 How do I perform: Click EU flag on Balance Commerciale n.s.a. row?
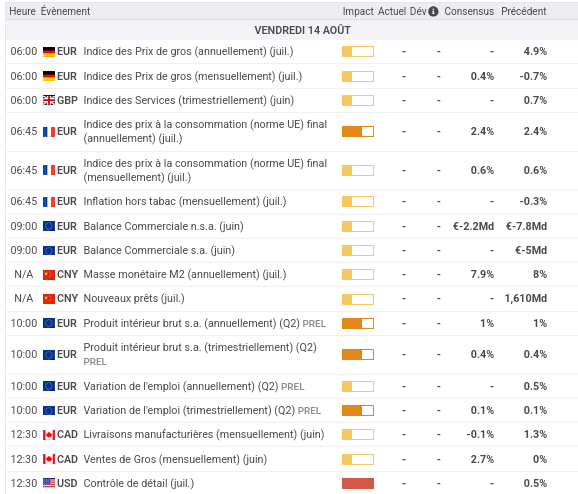[x=49, y=226]
